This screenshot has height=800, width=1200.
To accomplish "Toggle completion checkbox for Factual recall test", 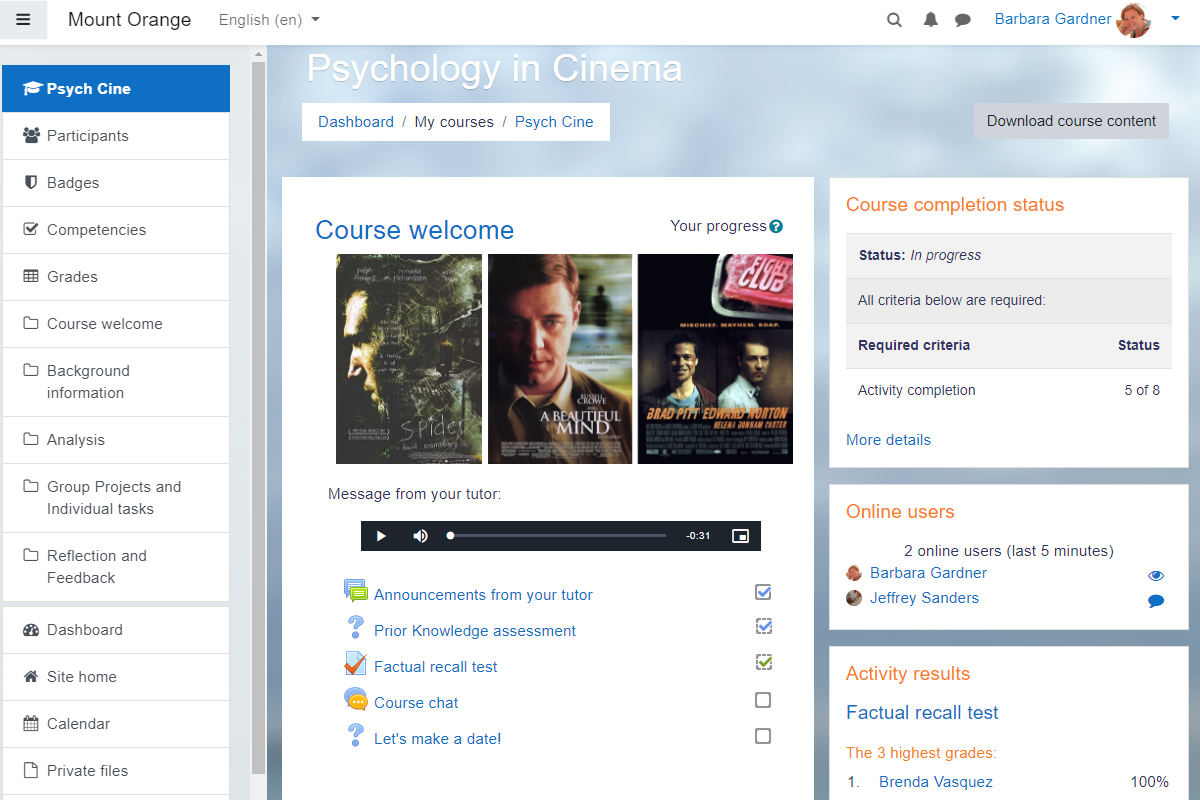I will [763, 662].
